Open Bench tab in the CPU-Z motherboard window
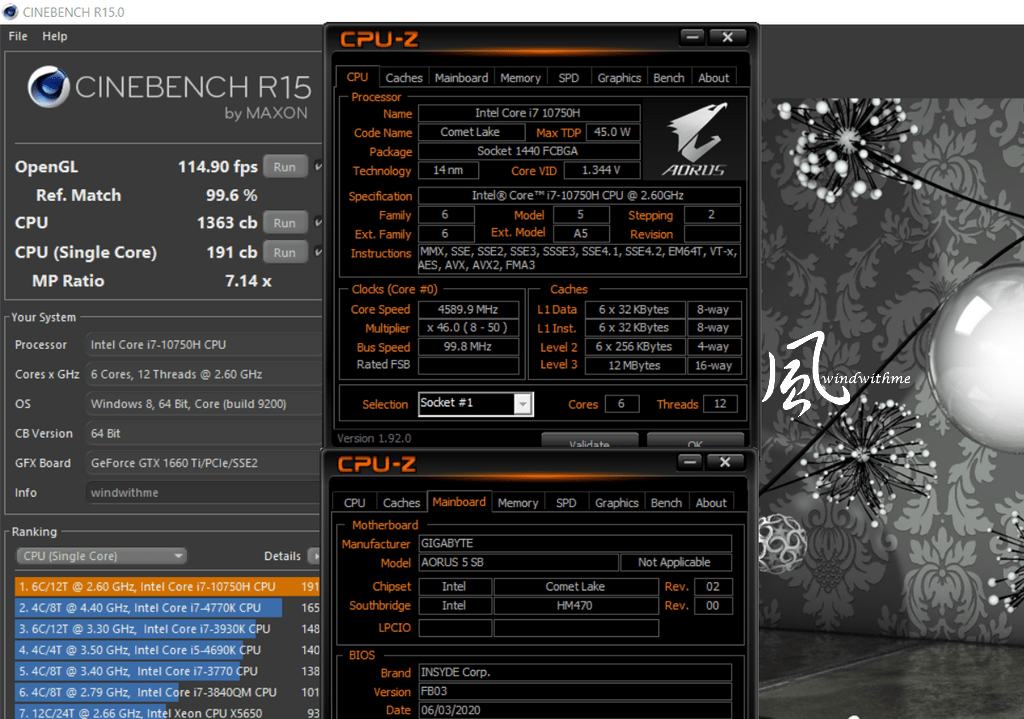The width and height of the screenshot is (1024, 719). click(666, 503)
